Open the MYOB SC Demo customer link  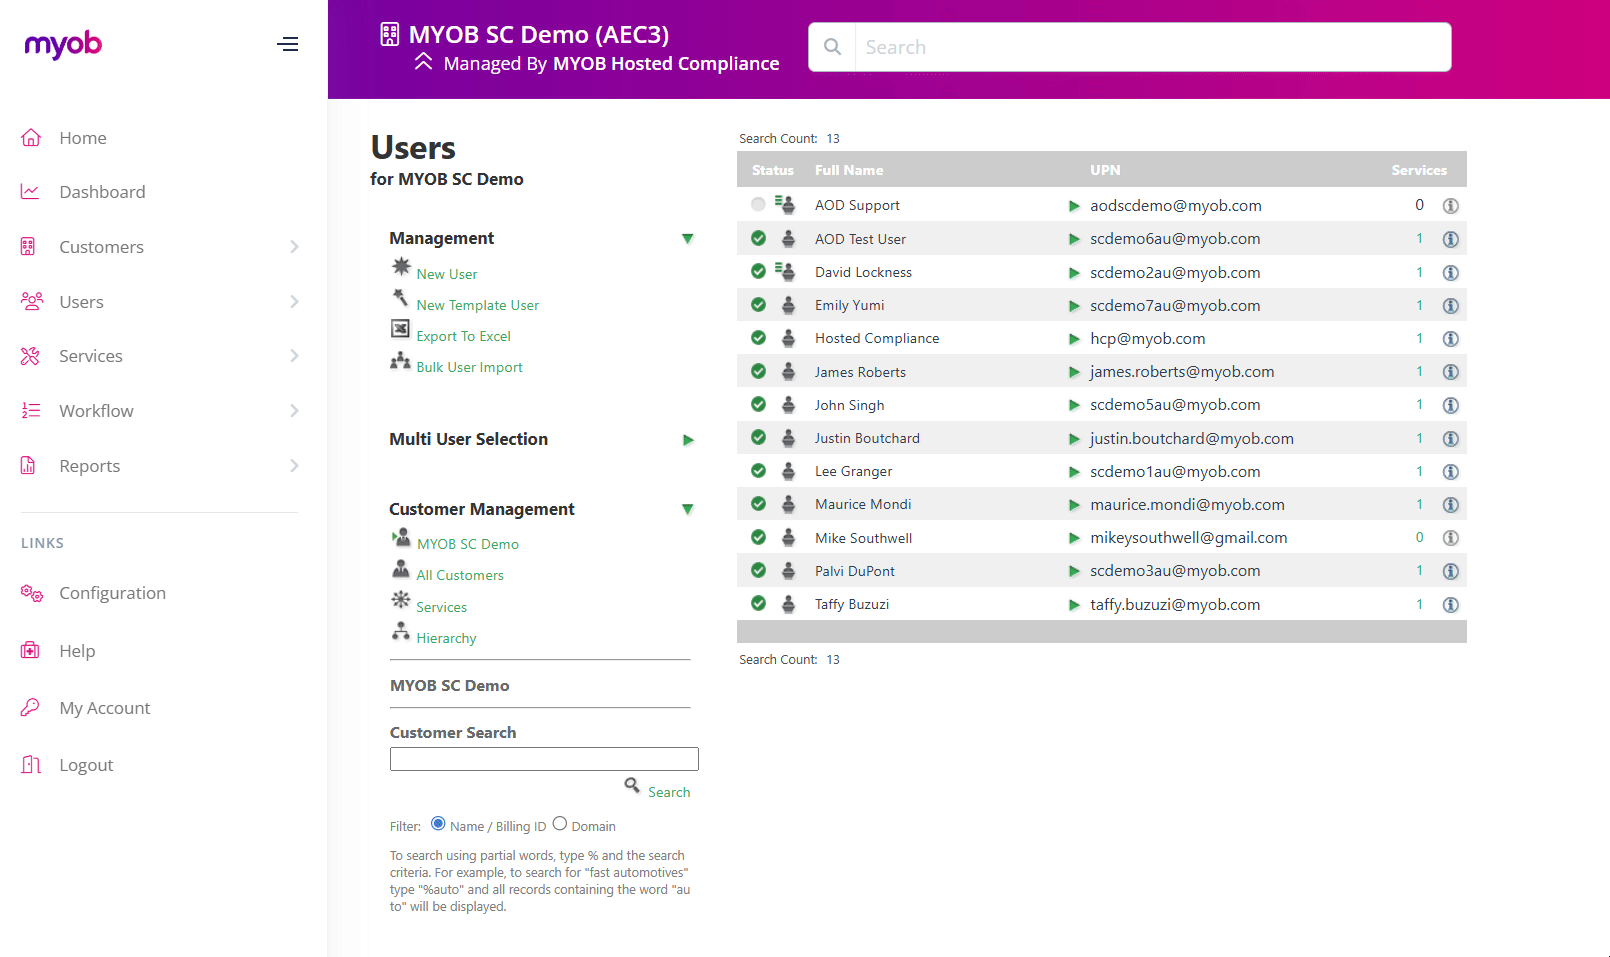click(x=468, y=544)
